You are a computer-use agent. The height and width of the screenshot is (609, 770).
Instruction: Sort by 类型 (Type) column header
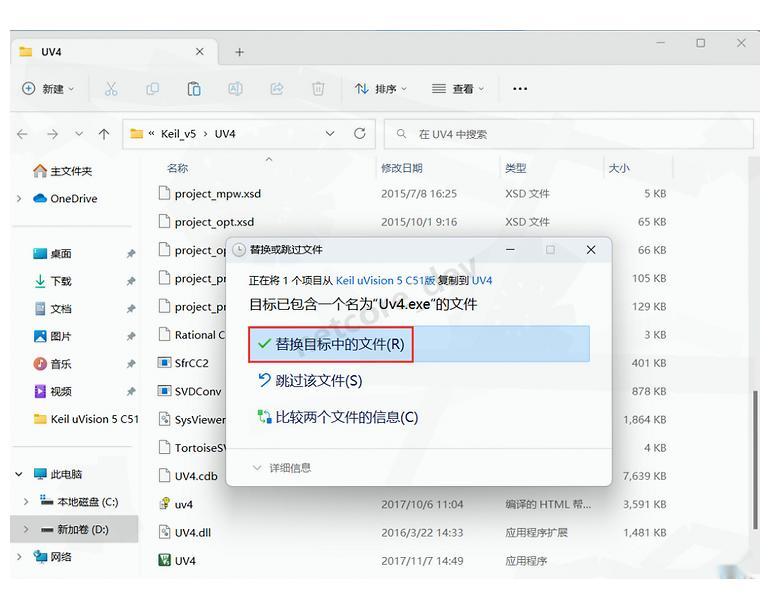[516, 168]
